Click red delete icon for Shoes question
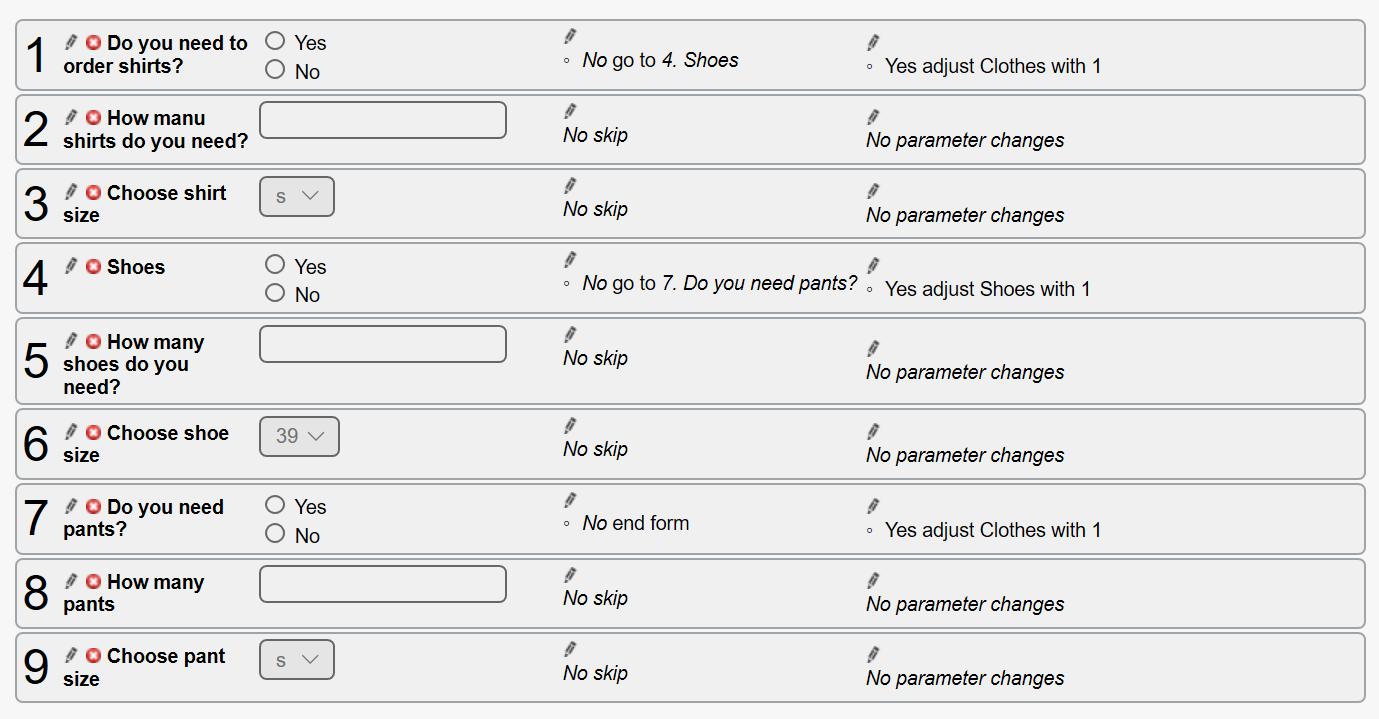The height and width of the screenshot is (719, 1379). (x=93, y=266)
